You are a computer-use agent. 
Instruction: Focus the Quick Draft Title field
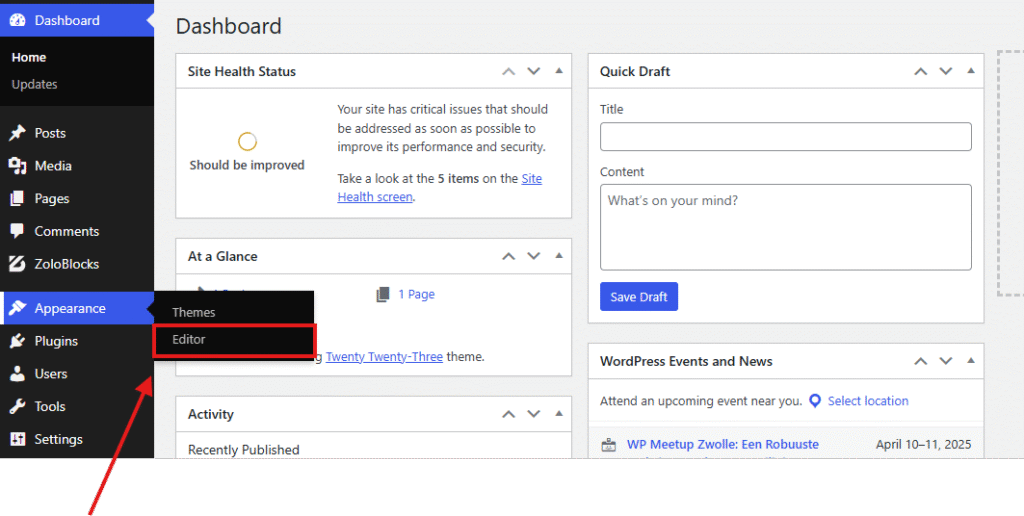pyautogui.click(x=786, y=137)
